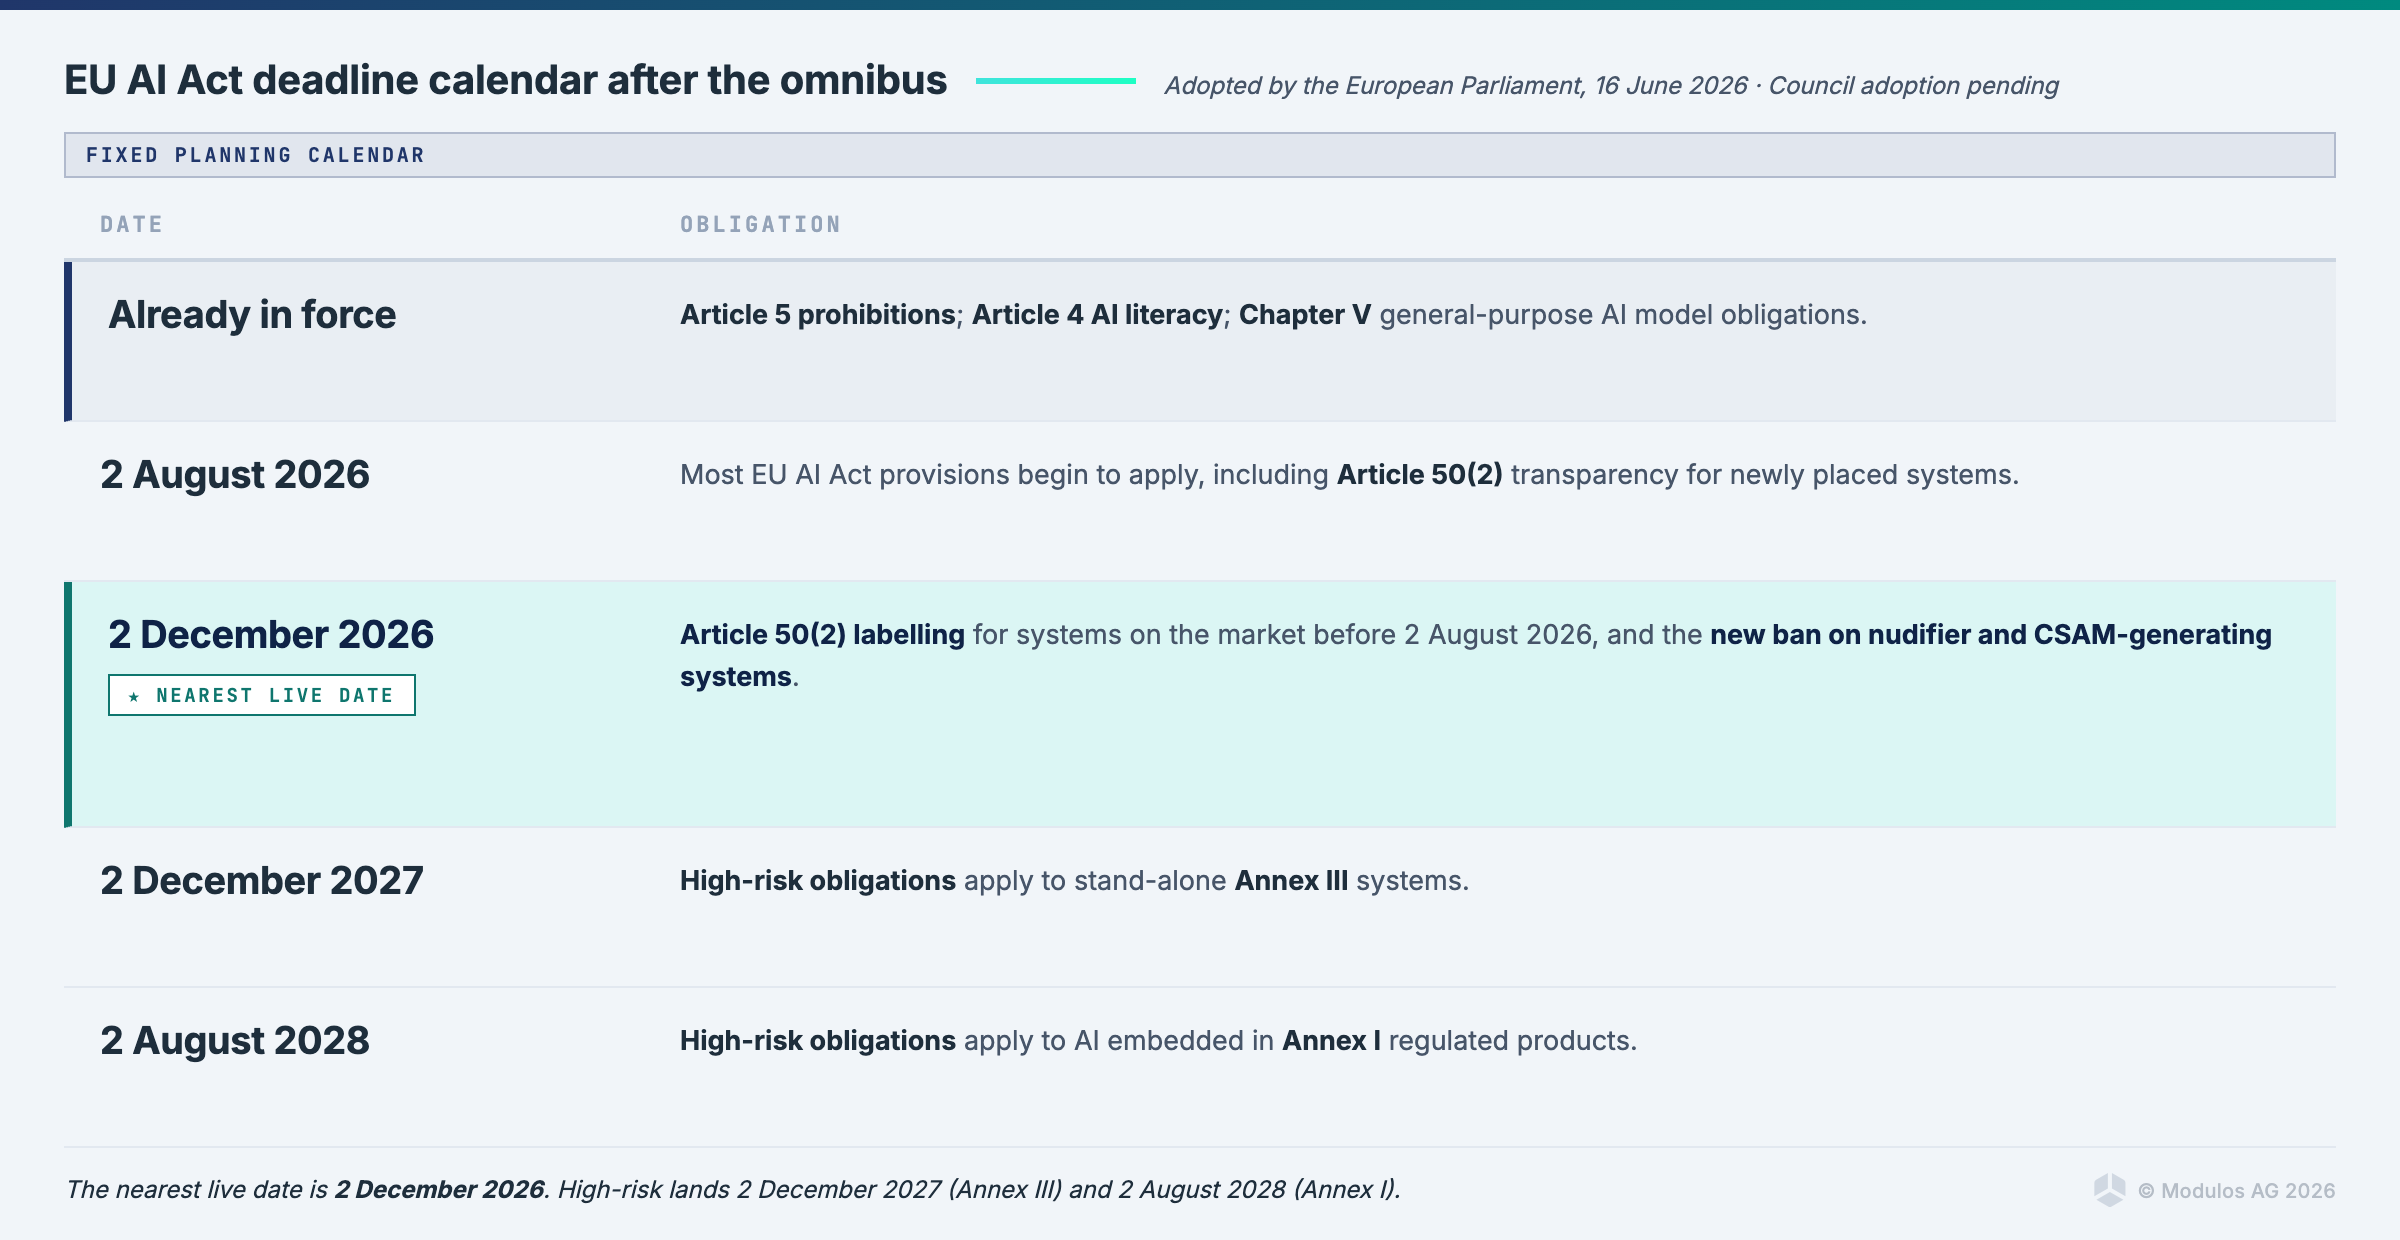Screen dimensions: 2400x1240
Task: Select 'Annex III' in the 2 December 2027 row
Action: coord(1291,881)
